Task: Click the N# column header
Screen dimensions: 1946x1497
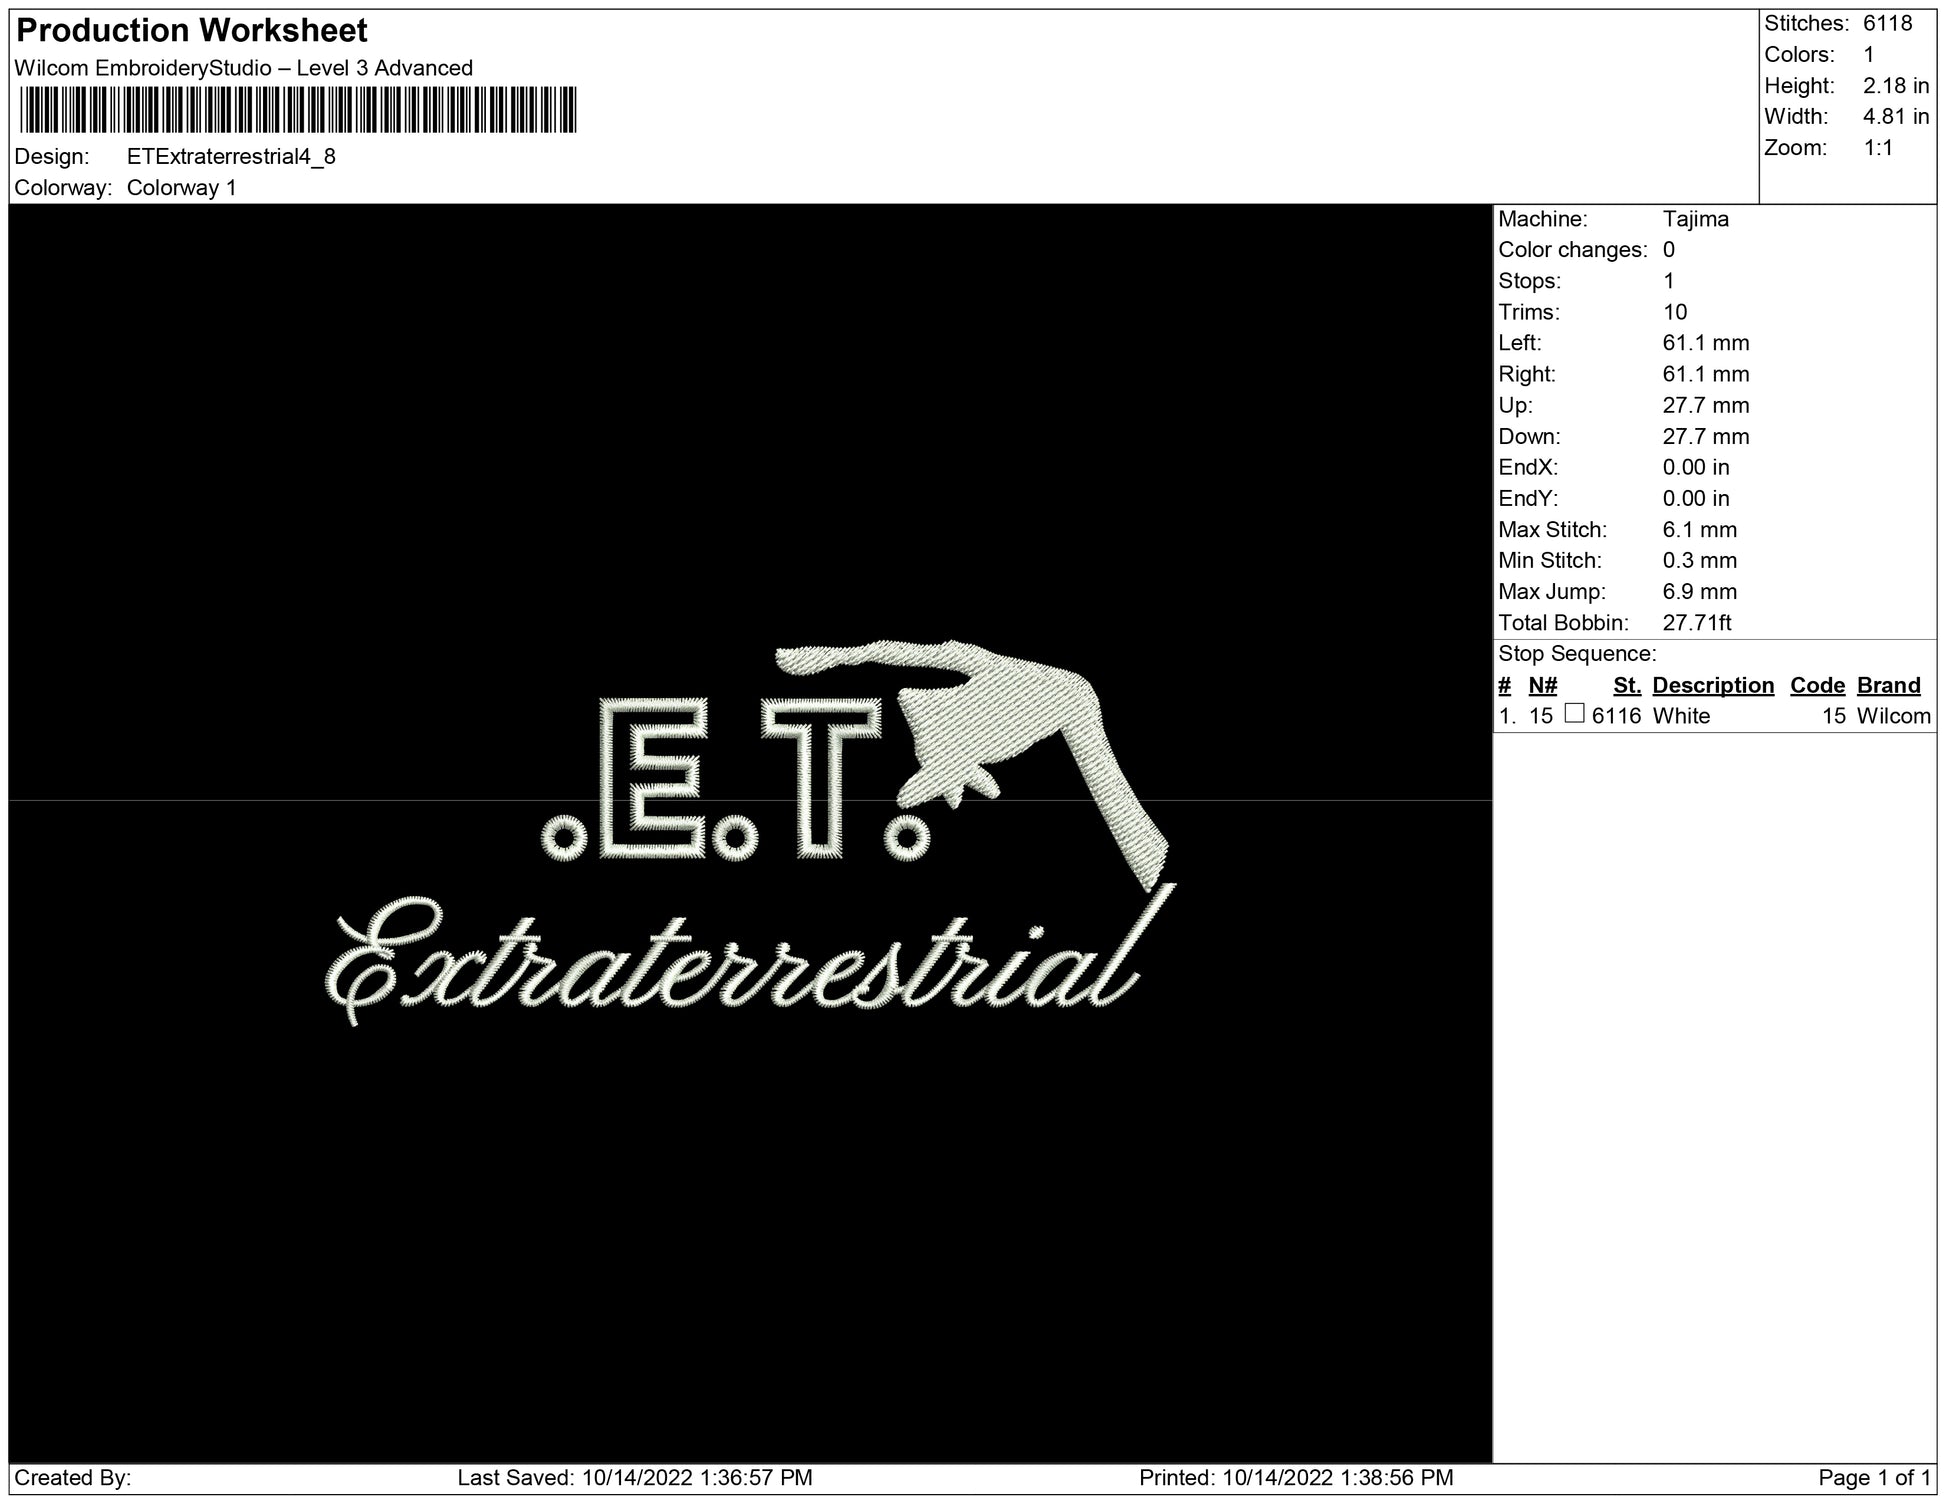Action: coord(1542,685)
